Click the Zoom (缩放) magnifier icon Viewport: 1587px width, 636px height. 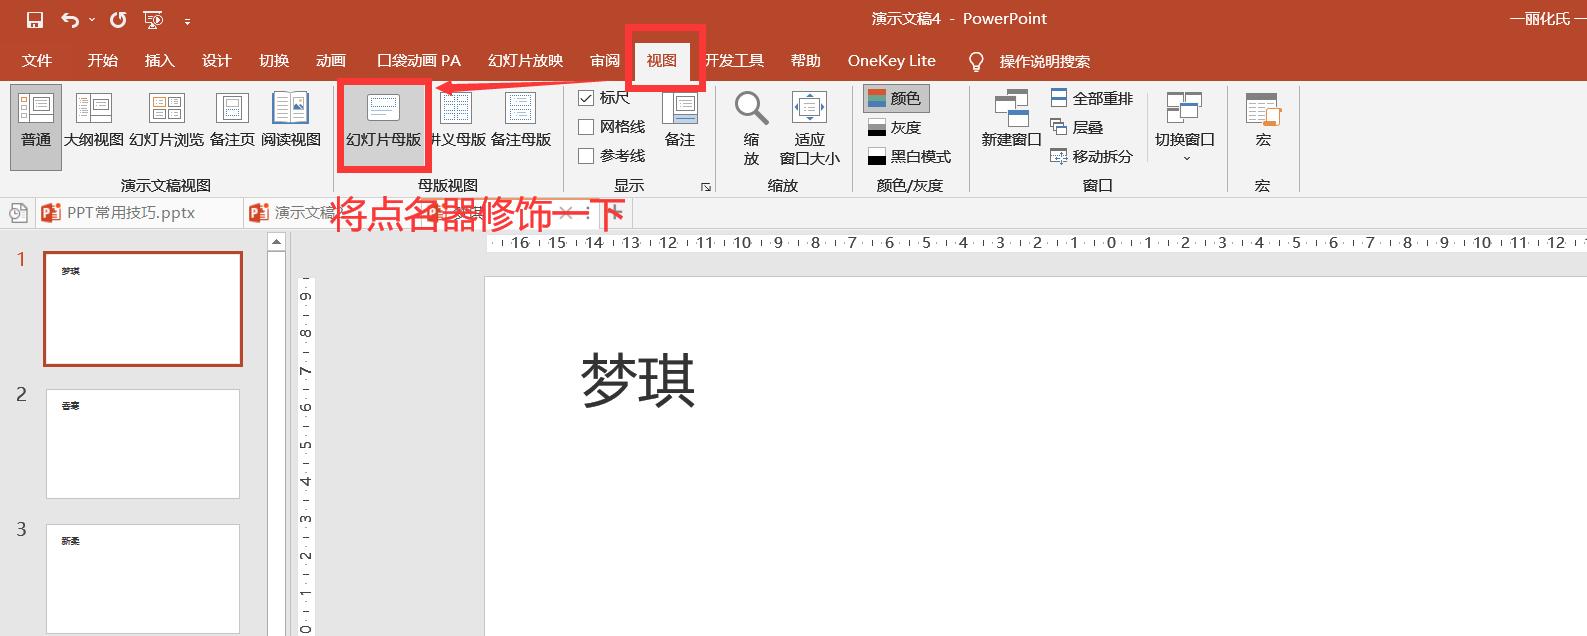tap(751, 109)
